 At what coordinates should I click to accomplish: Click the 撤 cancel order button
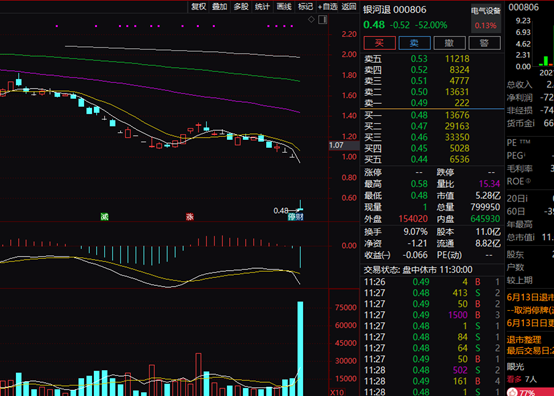pos(449,43)
